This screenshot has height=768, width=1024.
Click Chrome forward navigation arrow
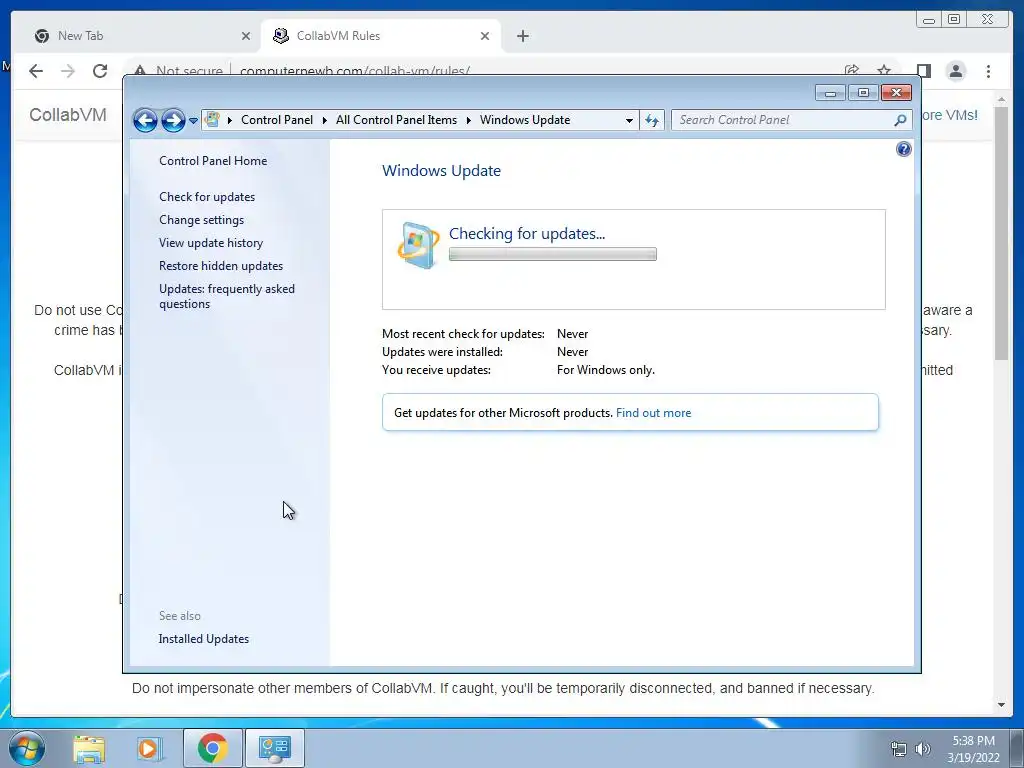pyautogui.click(x=68, y=71)
